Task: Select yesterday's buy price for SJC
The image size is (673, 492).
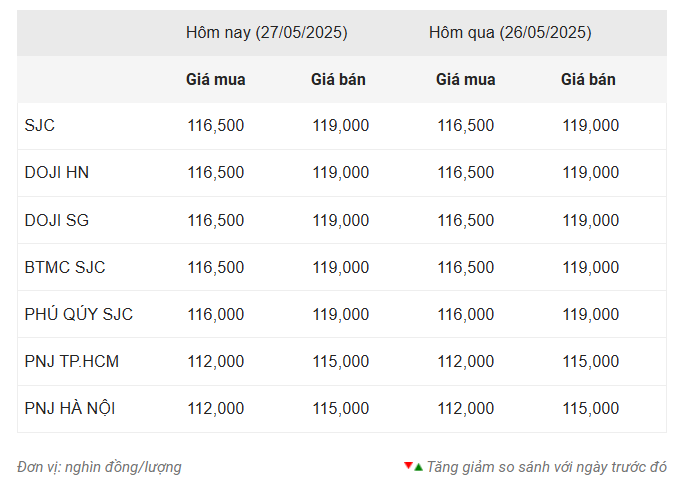Action: pos(465,125)
